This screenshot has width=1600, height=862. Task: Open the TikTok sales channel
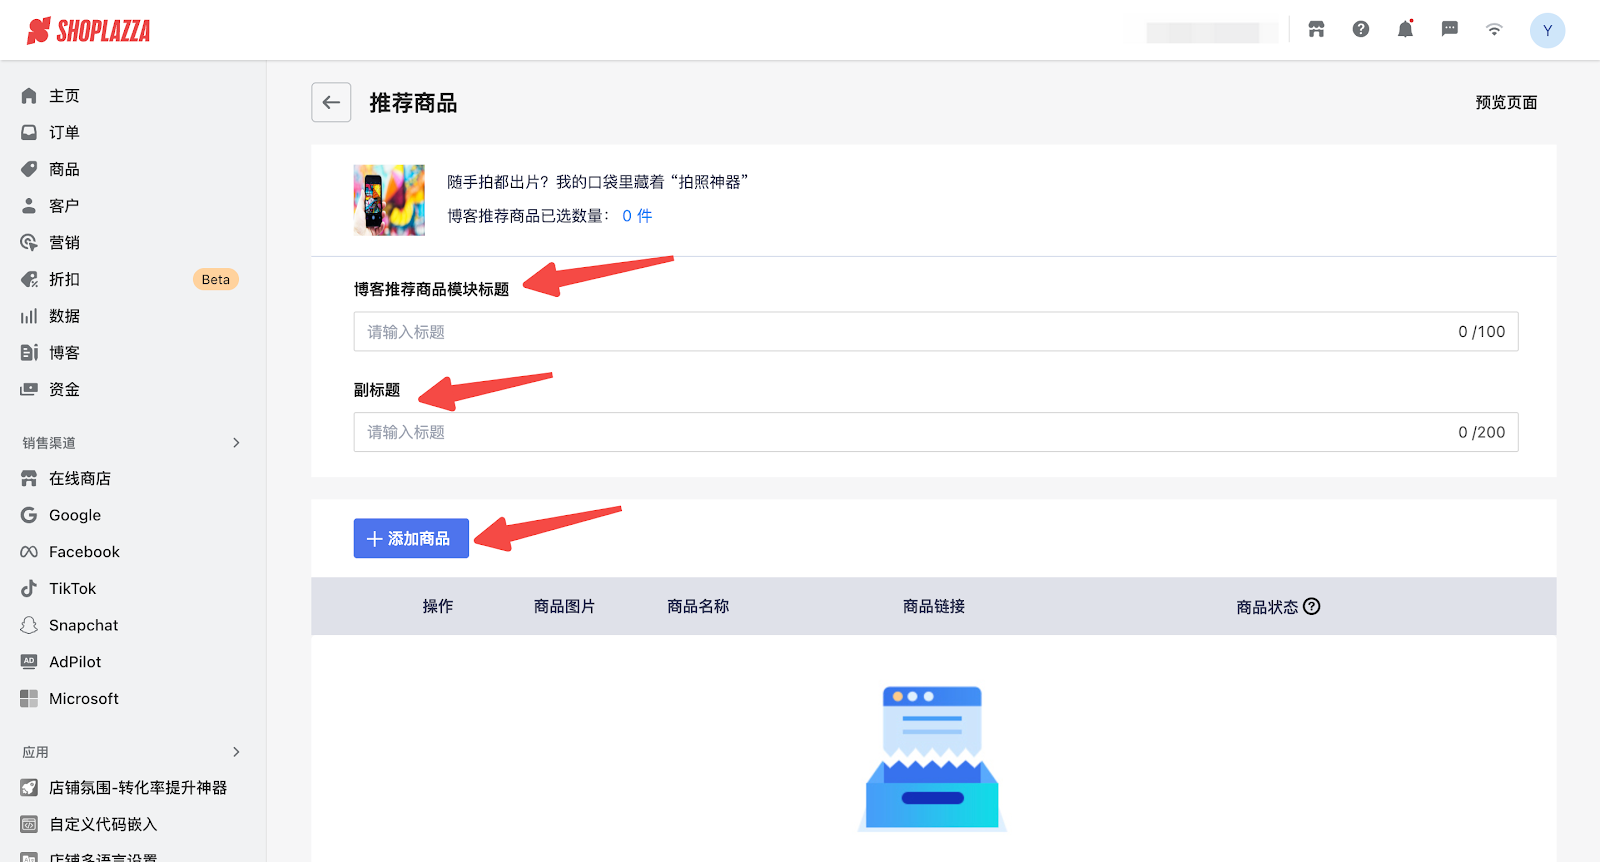(x=72, y=588)
